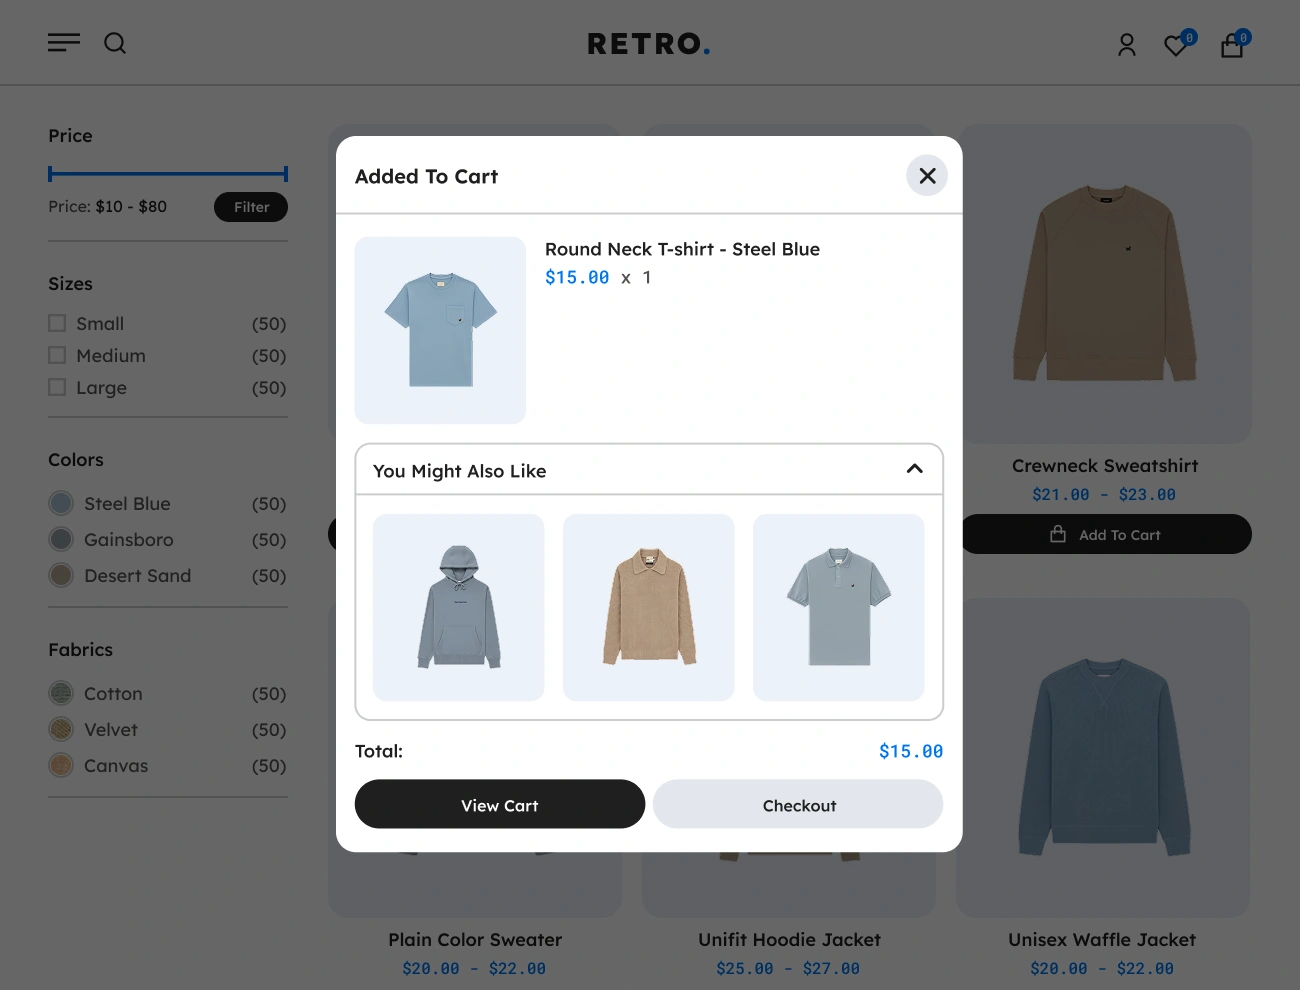Click the Cotton fabric label

point(113,693)
